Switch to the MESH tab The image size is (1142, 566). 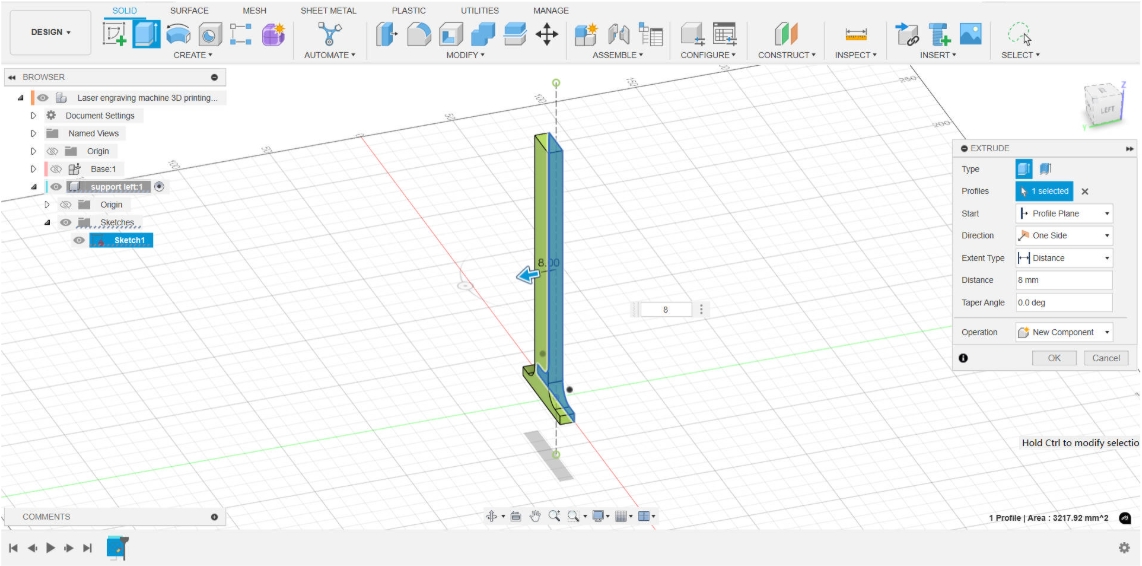tap(254, 11)
